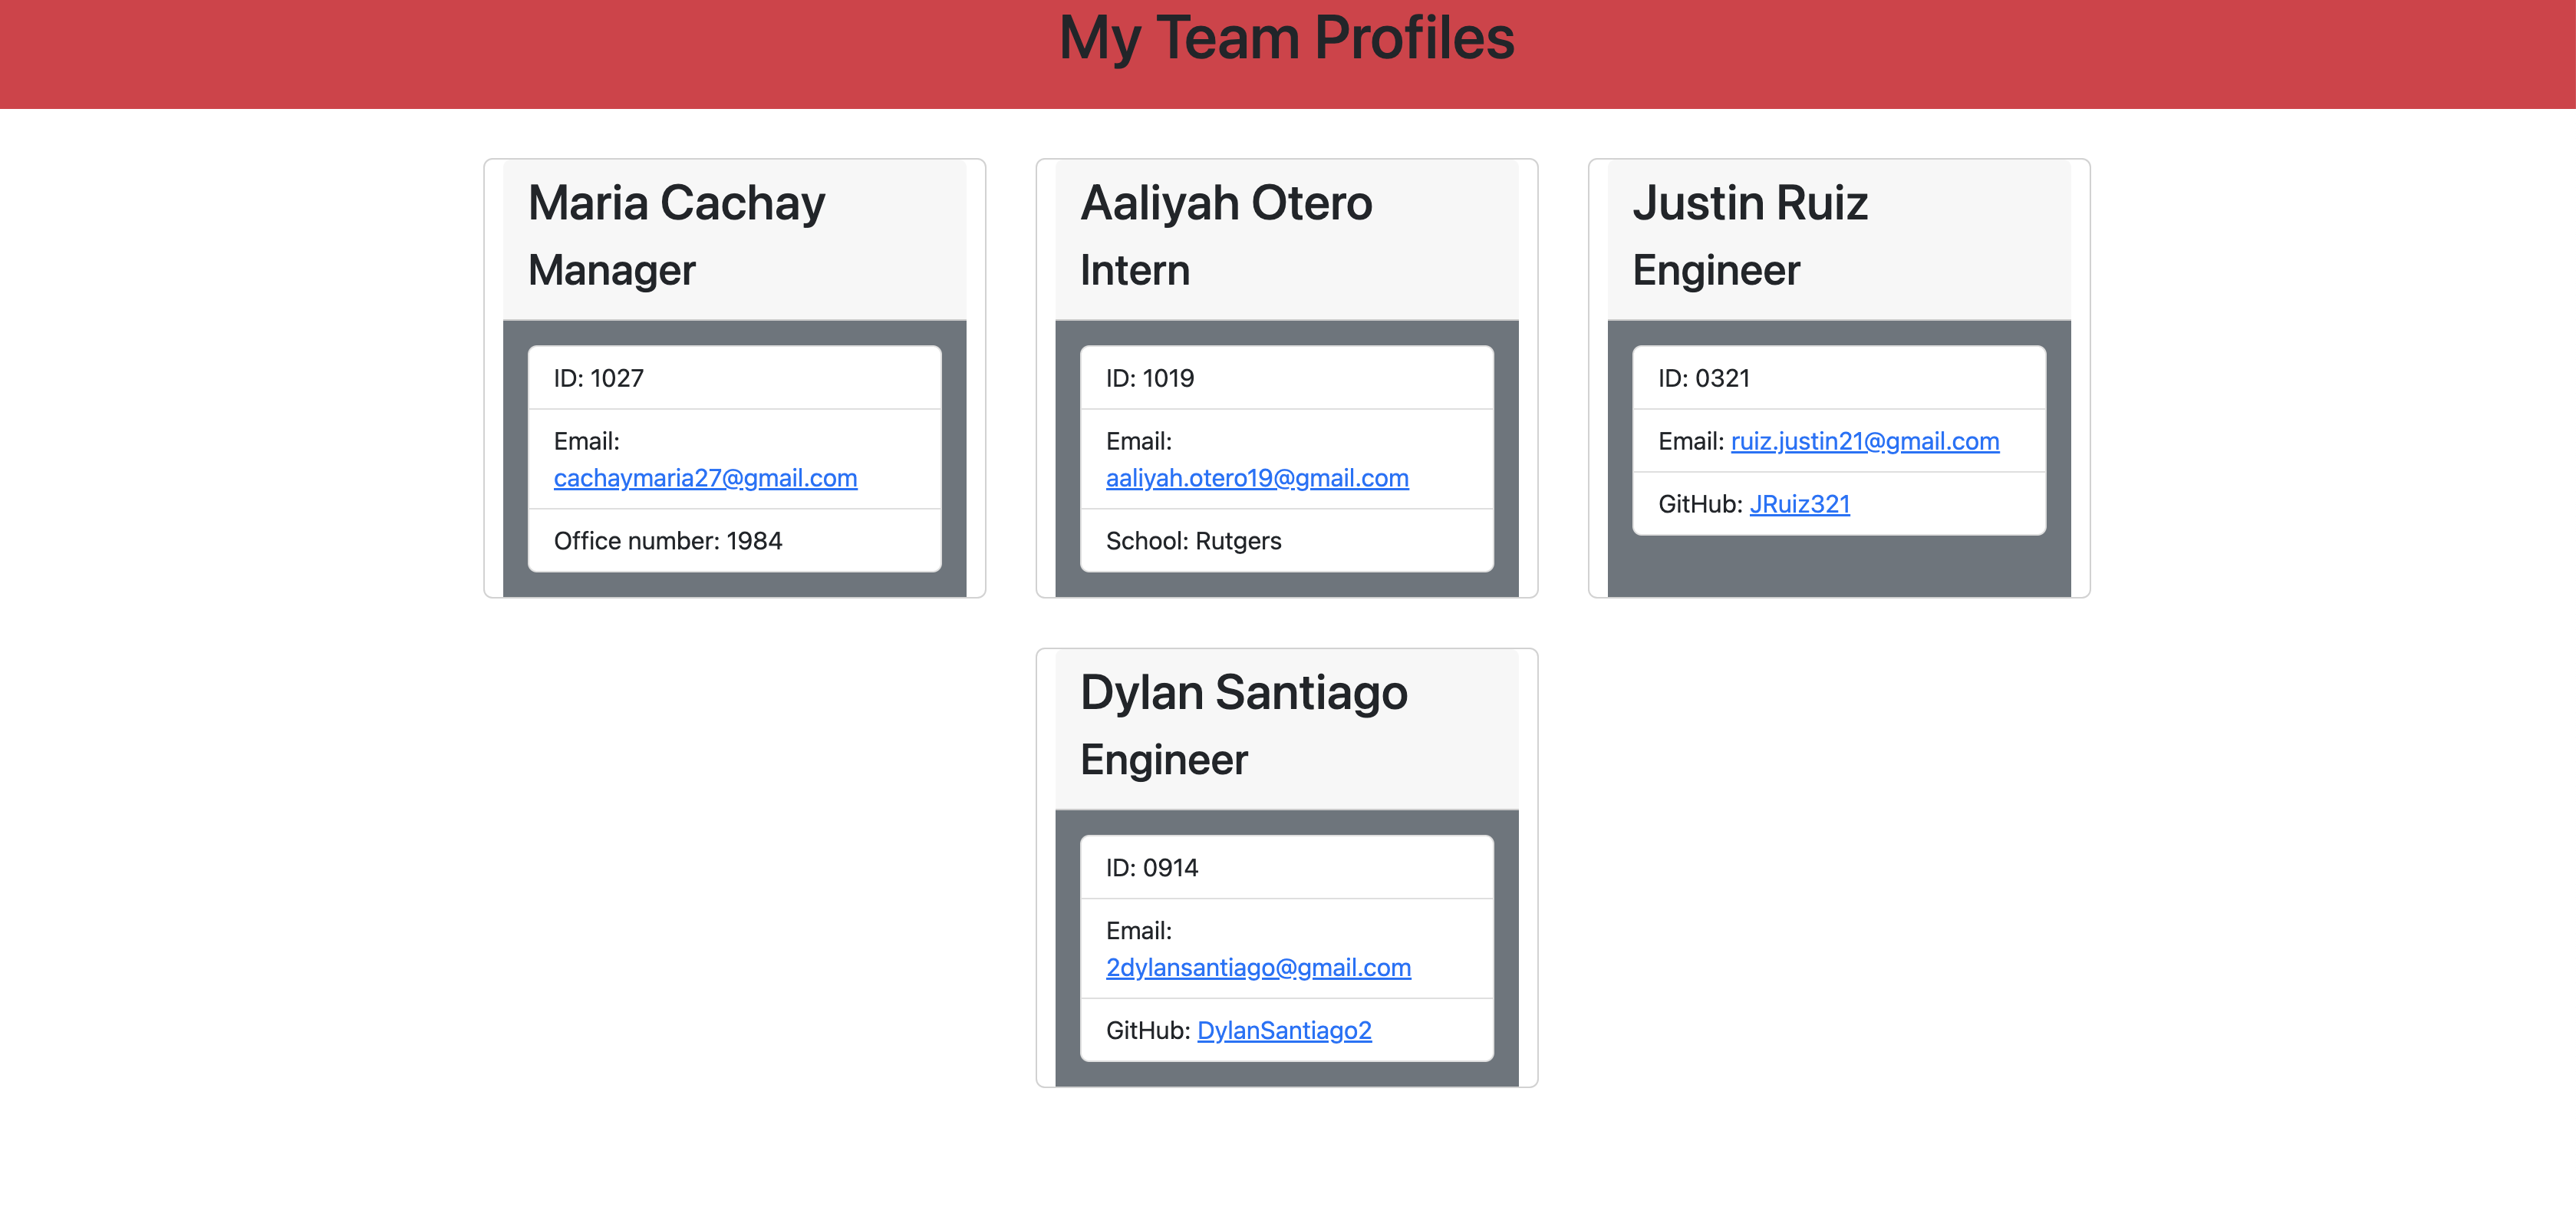Click the Manager subtitle under Maria Cachay
The height and width of the screenshot is (1217, 2576).
click(611, 269)
